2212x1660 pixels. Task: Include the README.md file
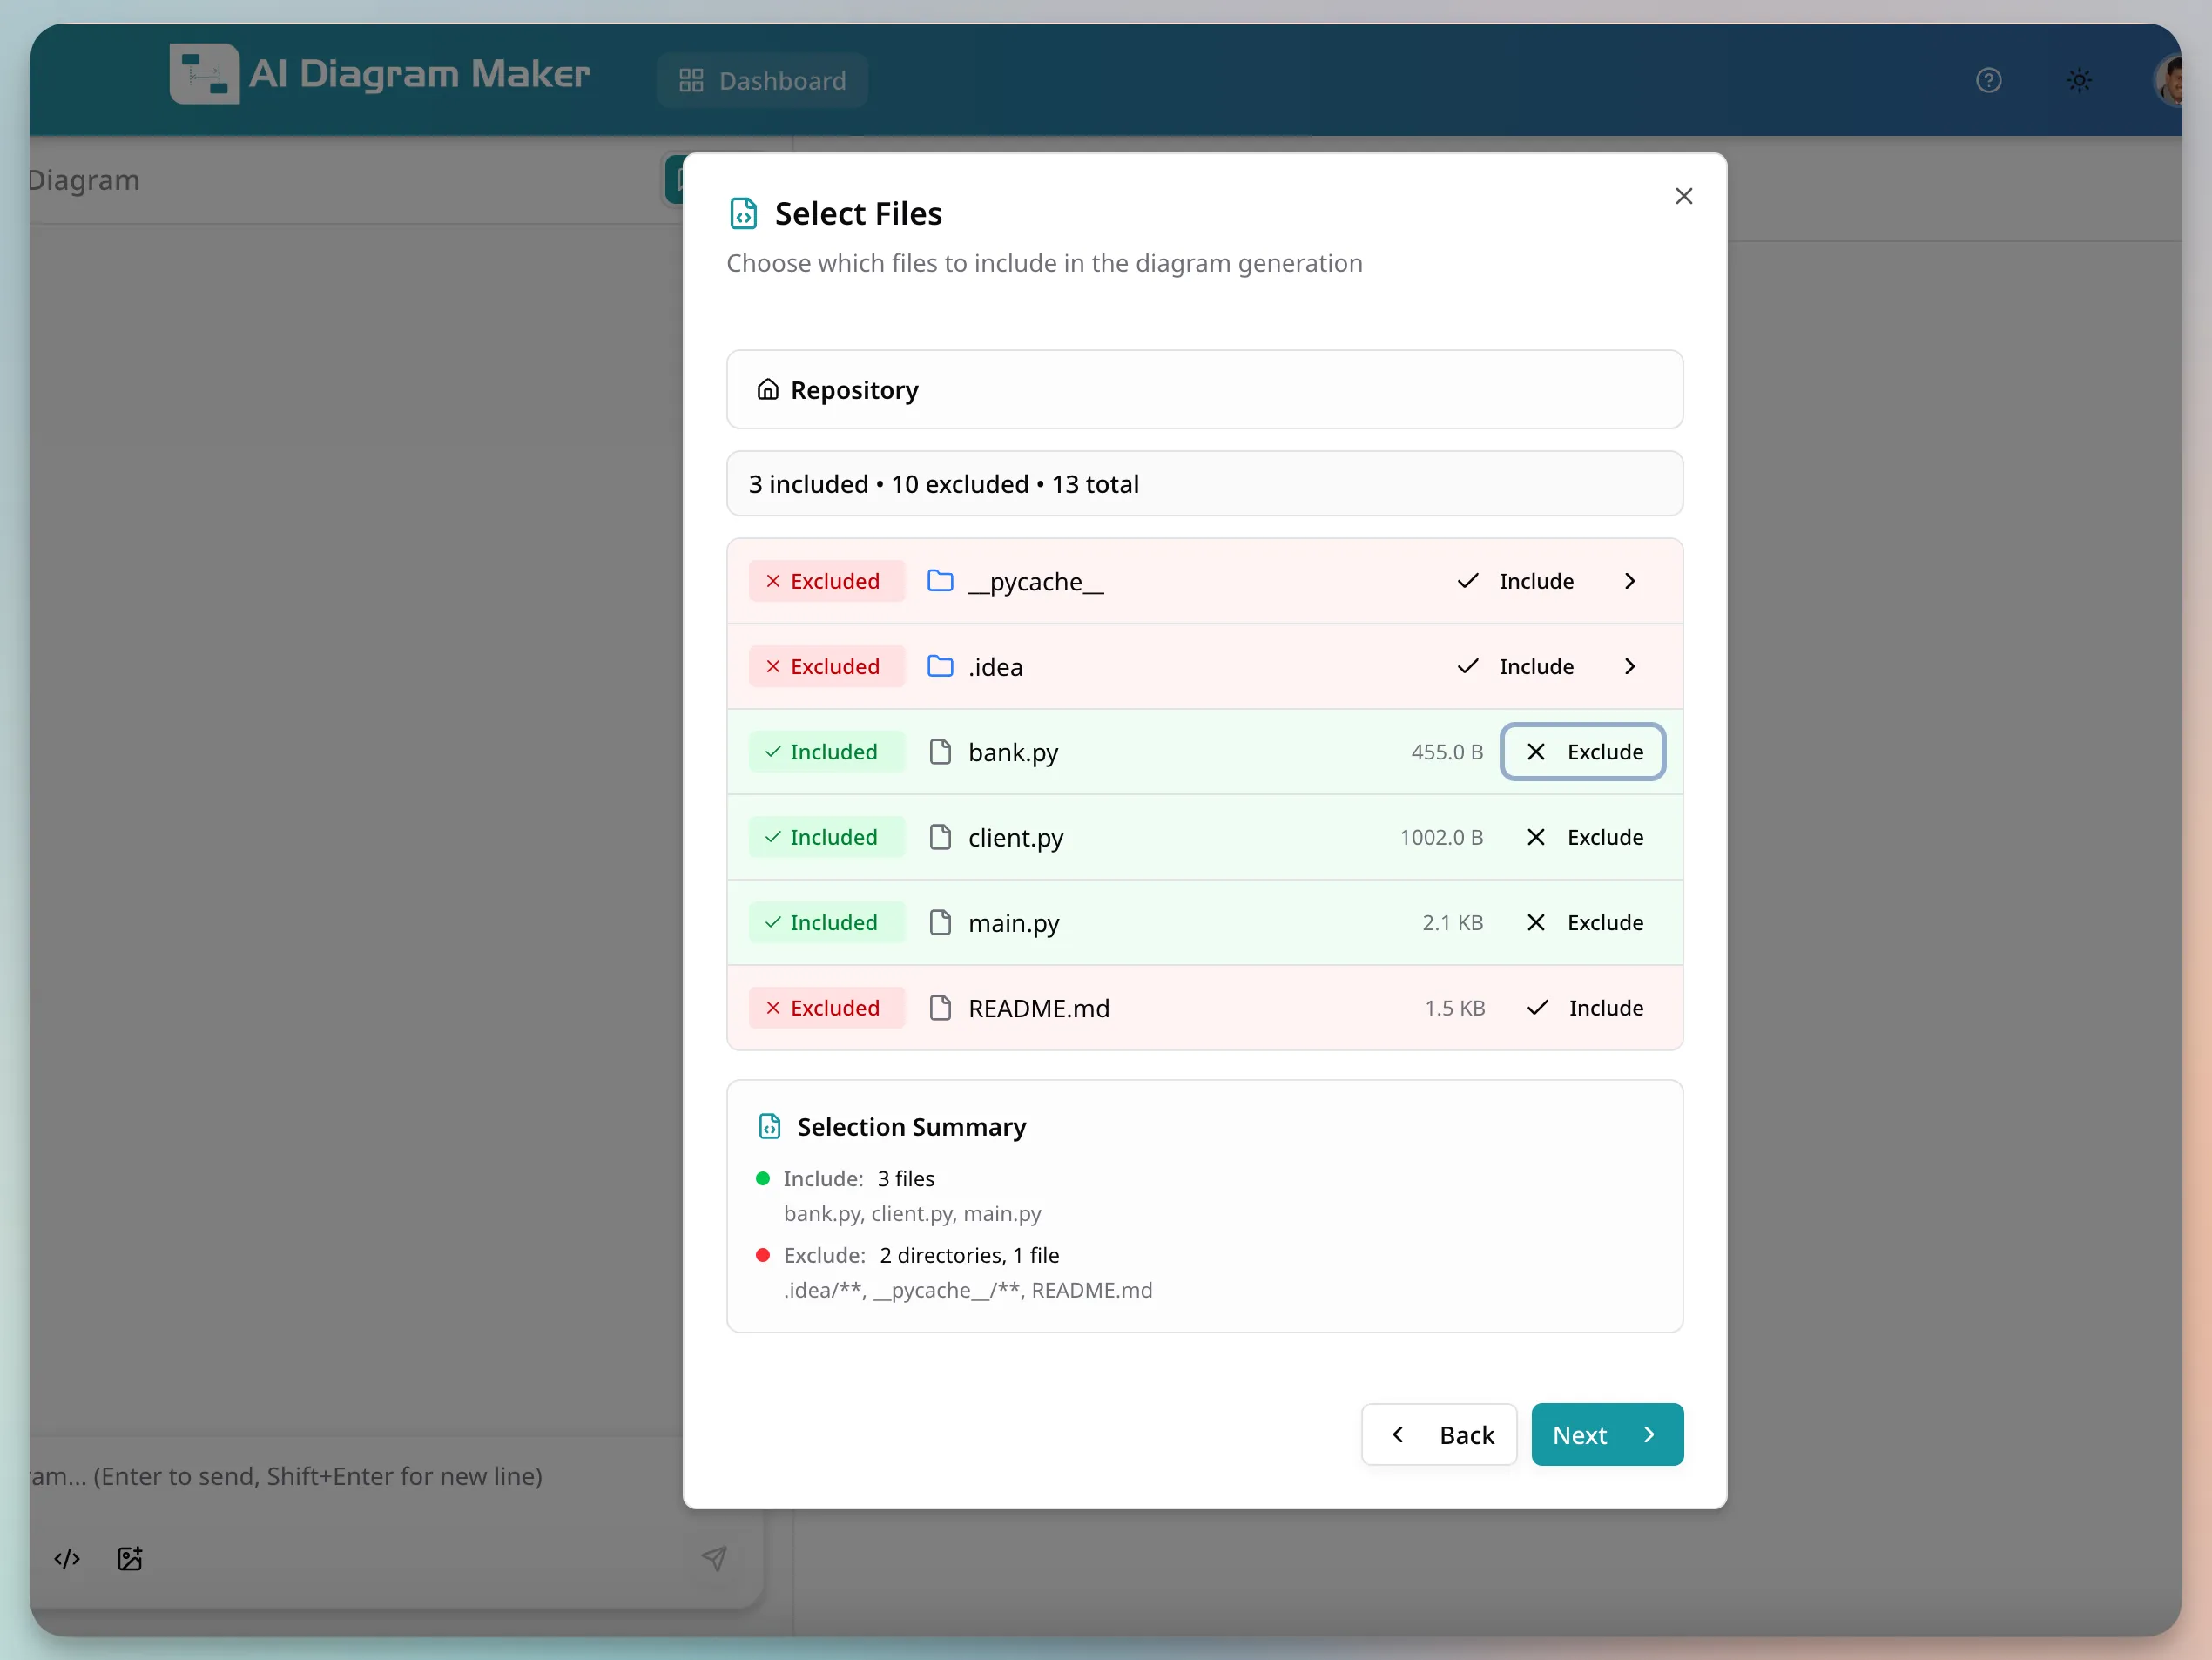click(1585, 1008)
